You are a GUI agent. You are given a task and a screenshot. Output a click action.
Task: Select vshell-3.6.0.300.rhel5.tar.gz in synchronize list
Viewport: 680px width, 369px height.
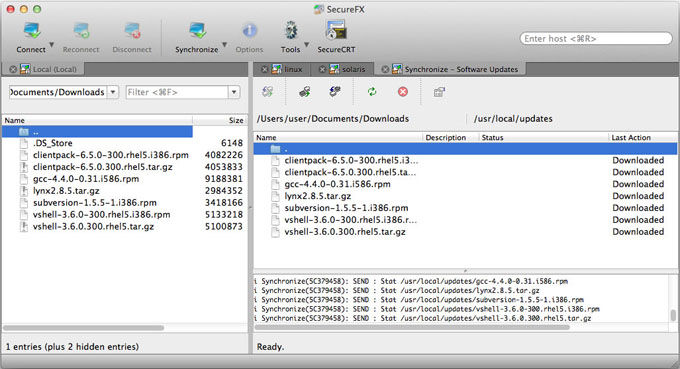point(465,232)
